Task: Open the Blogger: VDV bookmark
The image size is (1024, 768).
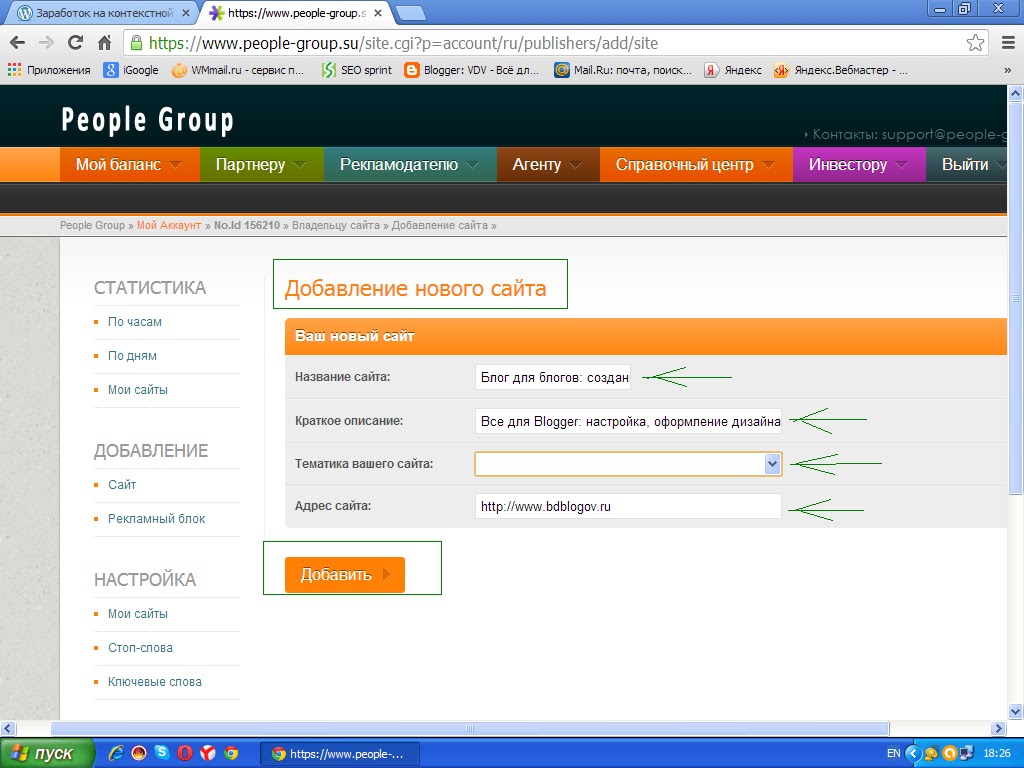Action: pyautogui.click(x=472, y=70)
